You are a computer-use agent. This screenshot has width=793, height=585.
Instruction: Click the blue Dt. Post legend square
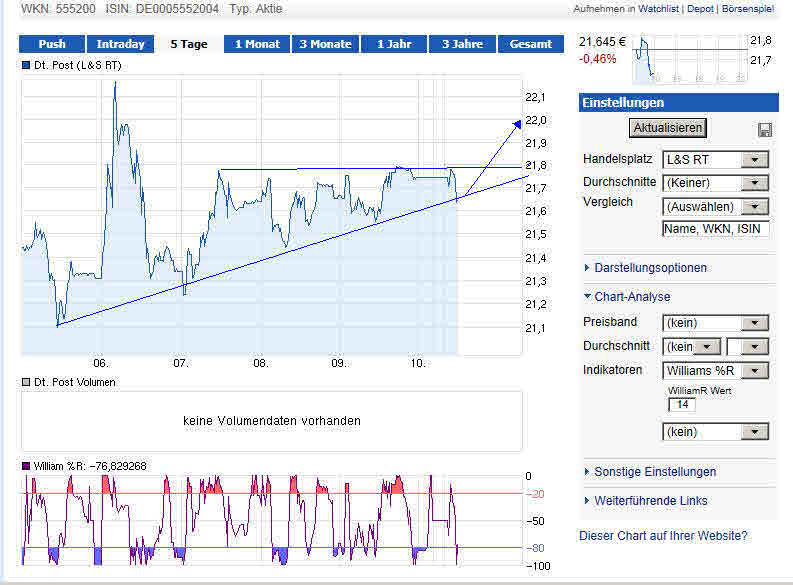[26, 65]
